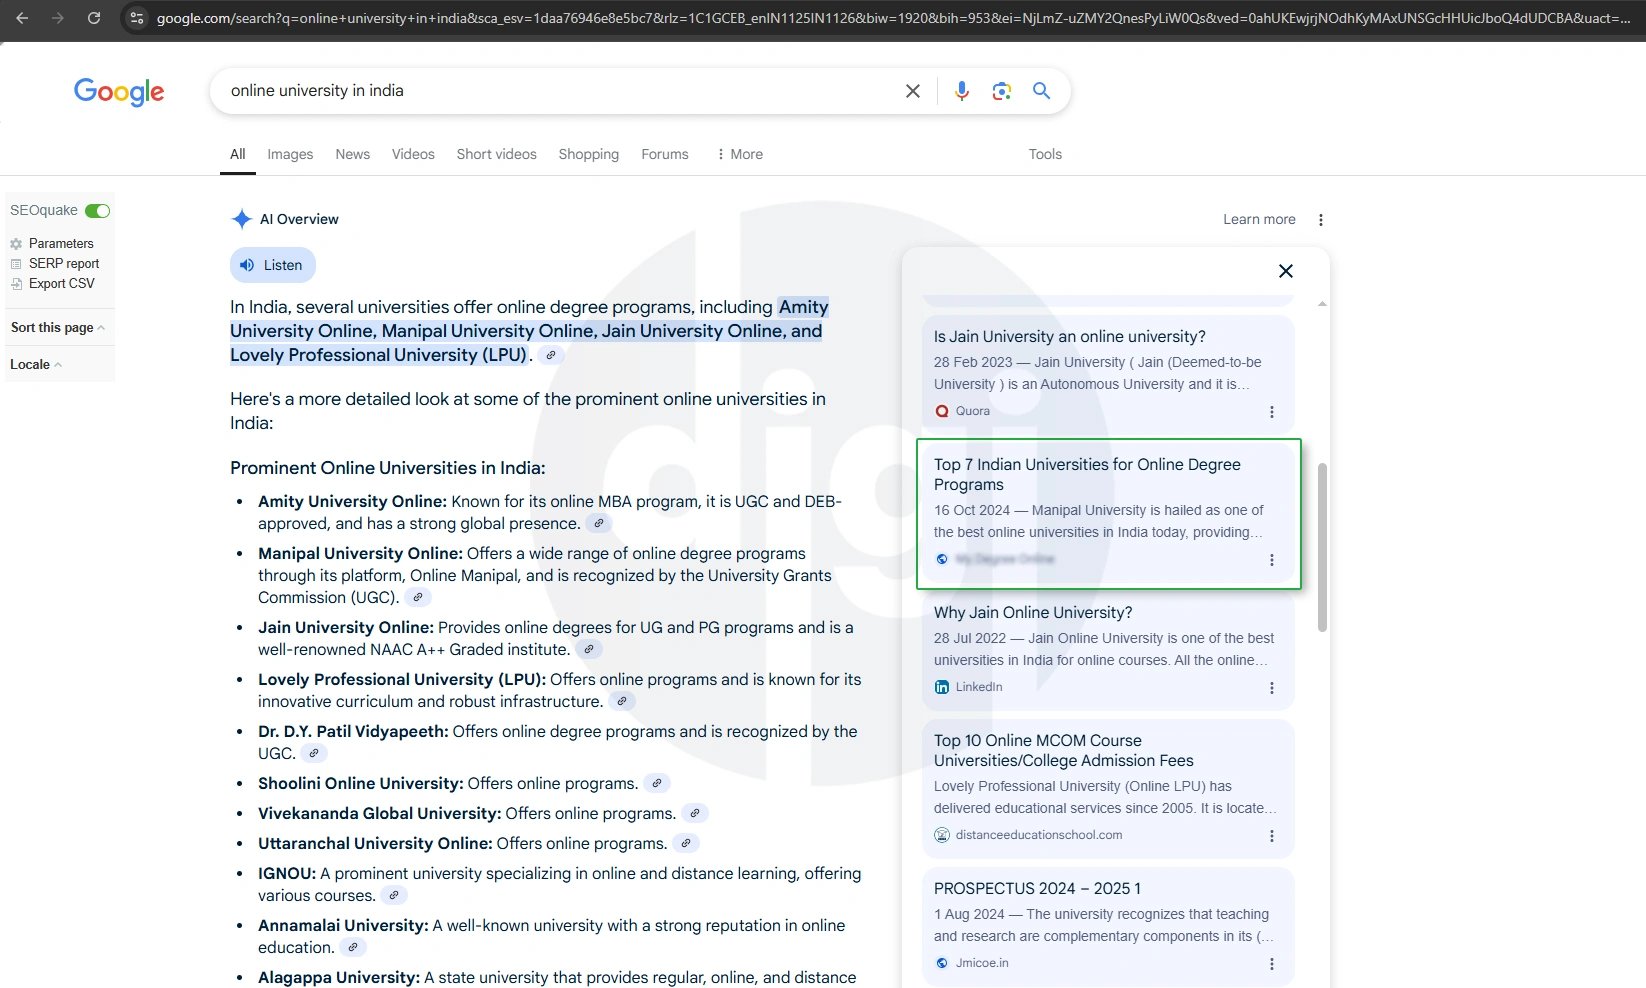Open Why Jain Online University card
Screen dimensions: 1646x988
tap(1108, 650)
